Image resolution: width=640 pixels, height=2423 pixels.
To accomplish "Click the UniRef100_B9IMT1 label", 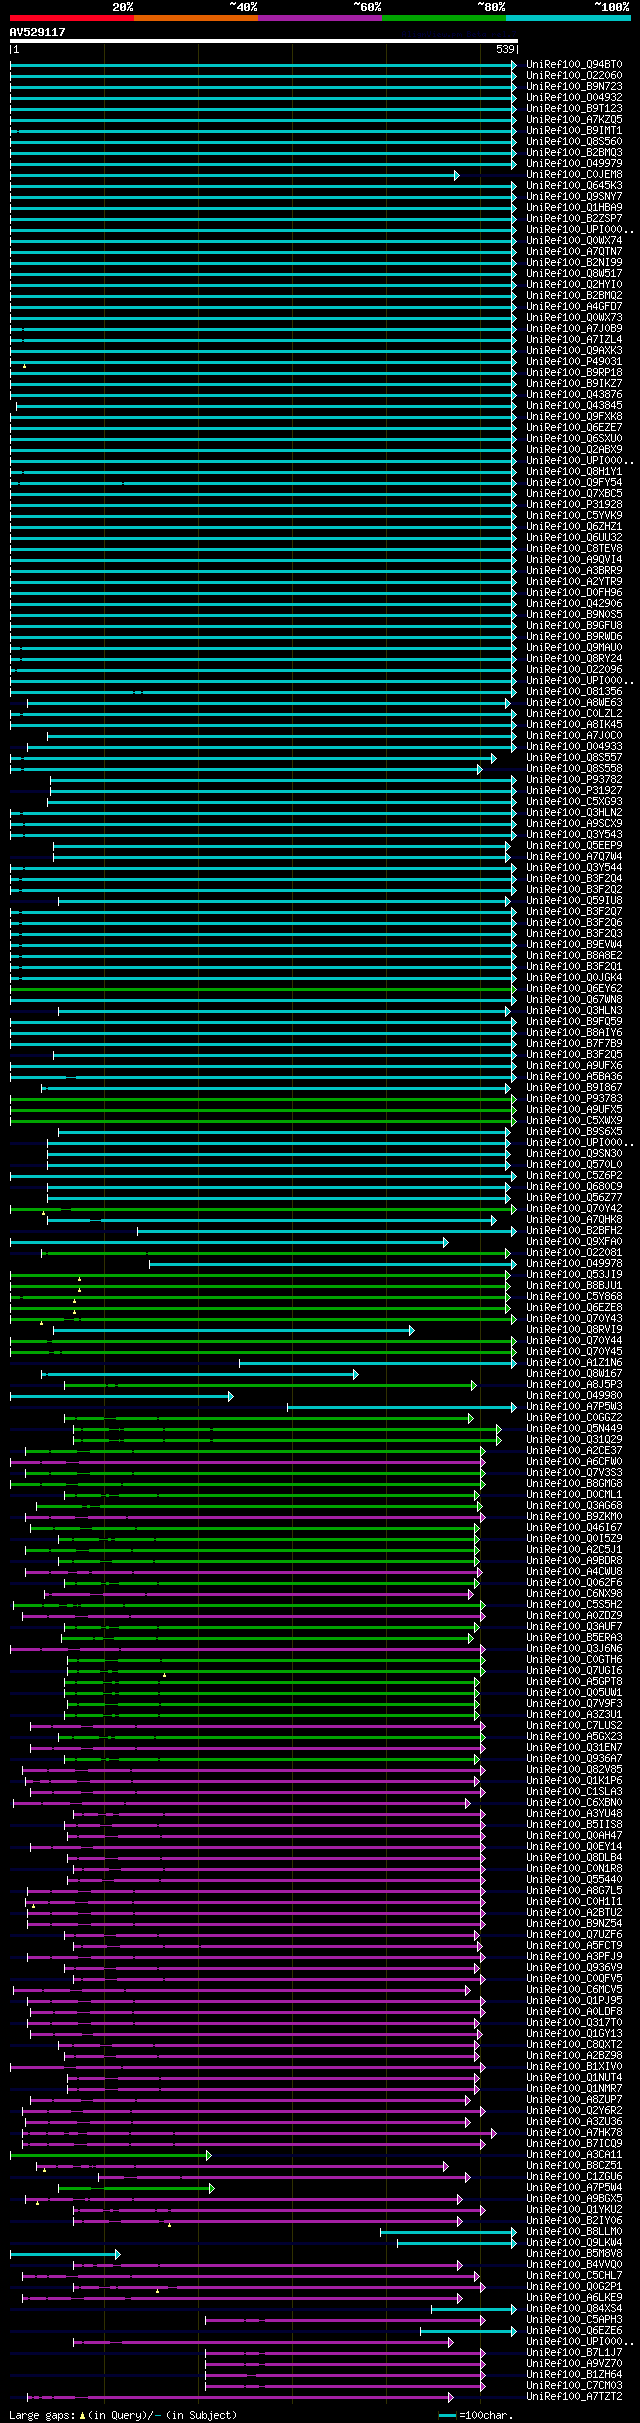I will [574, 130].
